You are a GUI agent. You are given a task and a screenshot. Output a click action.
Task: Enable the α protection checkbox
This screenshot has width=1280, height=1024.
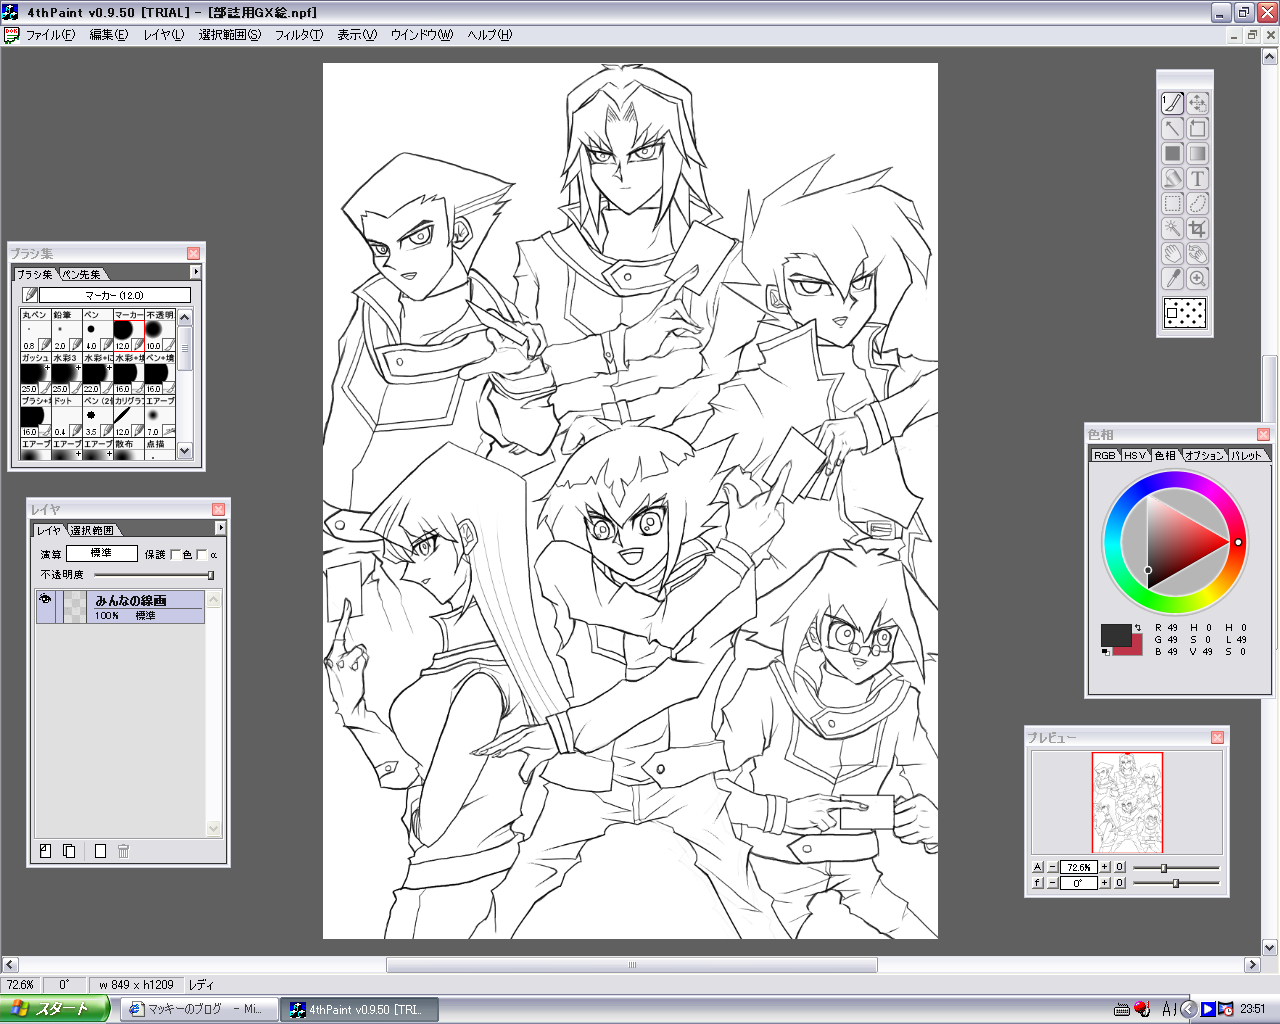click(x=202, y=554)
